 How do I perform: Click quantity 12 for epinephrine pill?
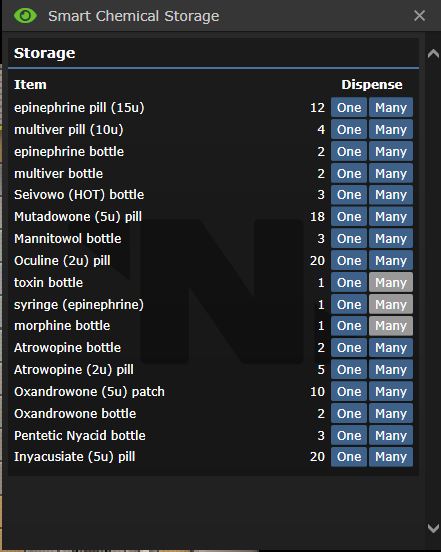pyautogui.click(x=317, y=107)
